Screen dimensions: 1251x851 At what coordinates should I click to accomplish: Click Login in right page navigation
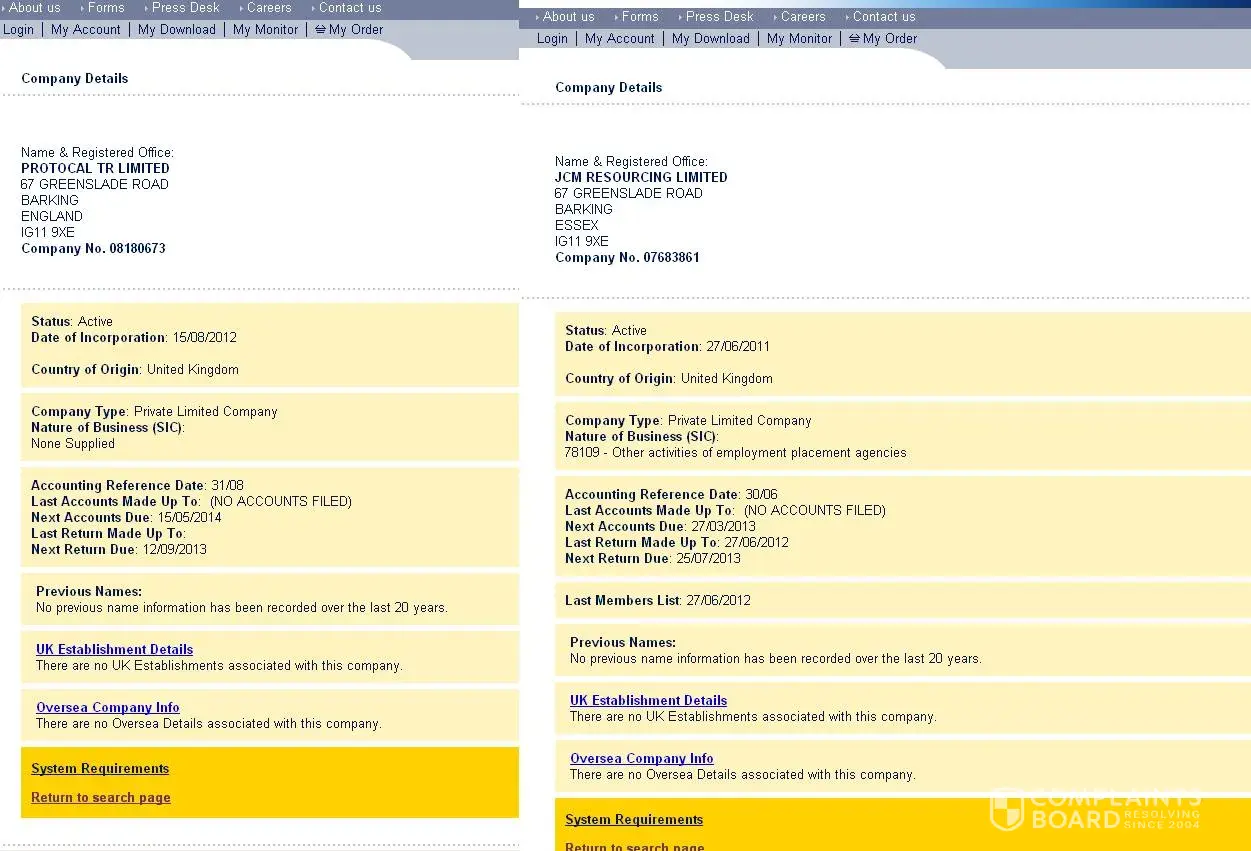[x=552, y=39]
